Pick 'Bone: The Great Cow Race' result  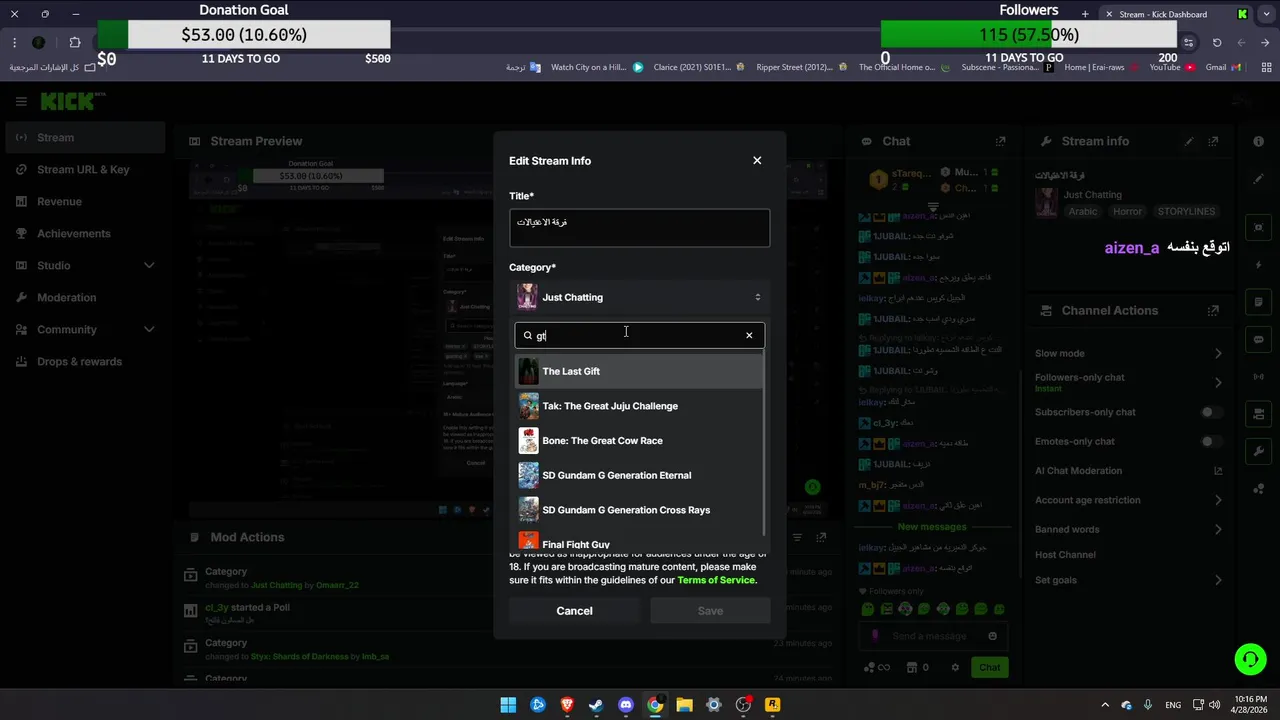[x=639, y=440]
